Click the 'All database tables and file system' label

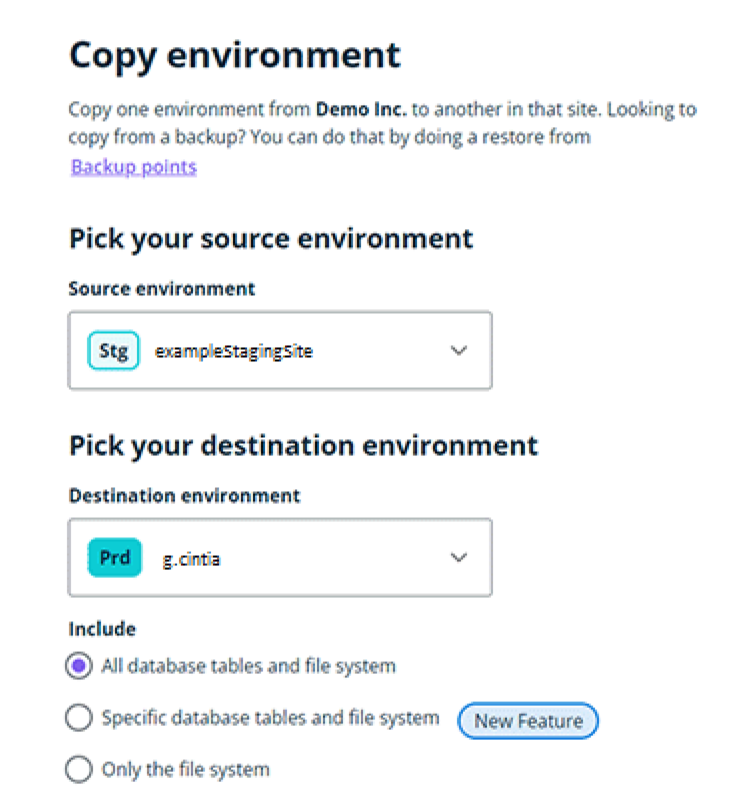(248, 665)
